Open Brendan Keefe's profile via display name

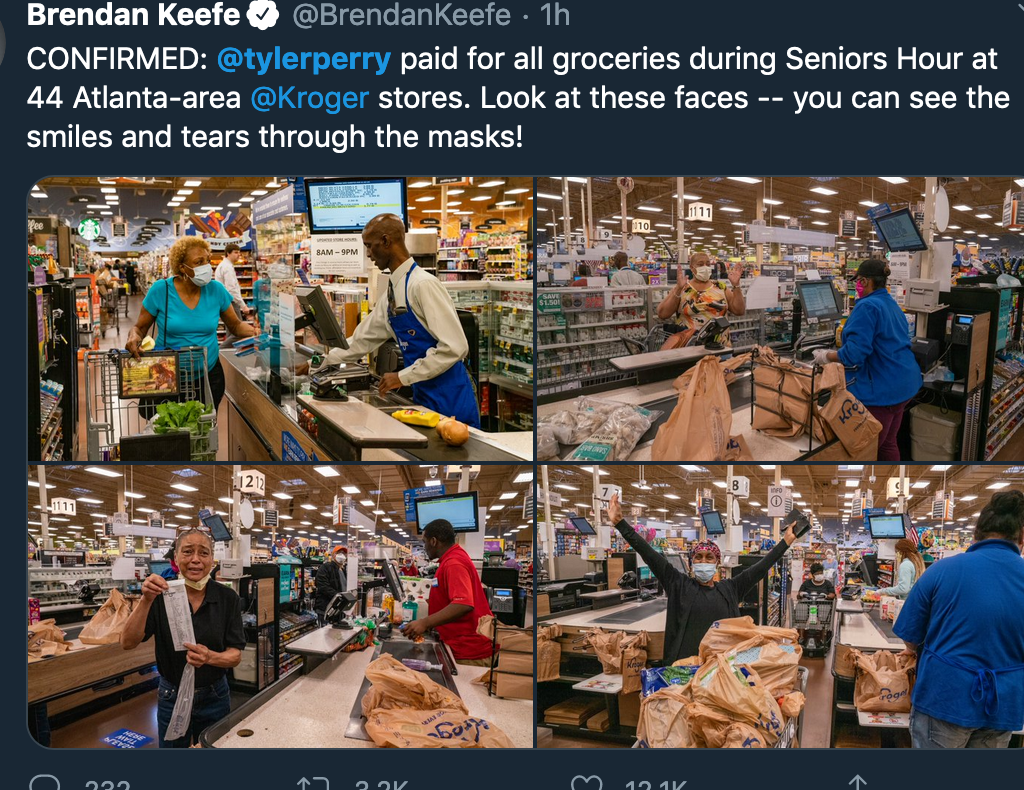(x=133, y=14)
